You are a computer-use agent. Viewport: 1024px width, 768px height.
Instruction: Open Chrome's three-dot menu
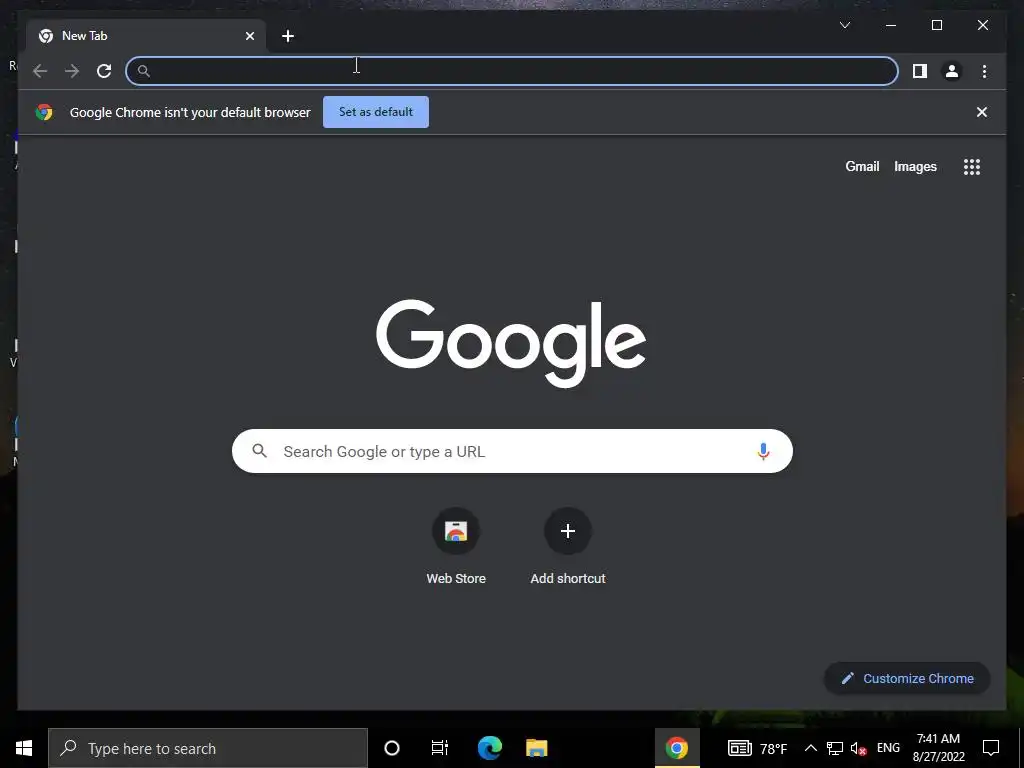(x=984, y=71)
